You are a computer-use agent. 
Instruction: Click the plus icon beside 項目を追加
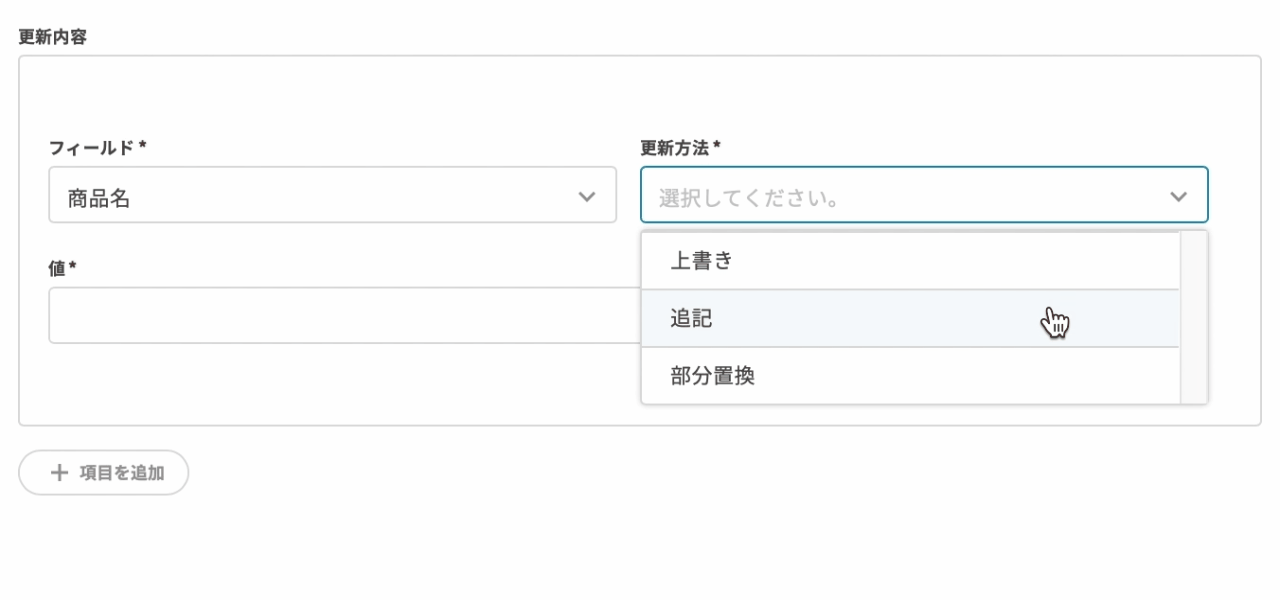[60, 473]
